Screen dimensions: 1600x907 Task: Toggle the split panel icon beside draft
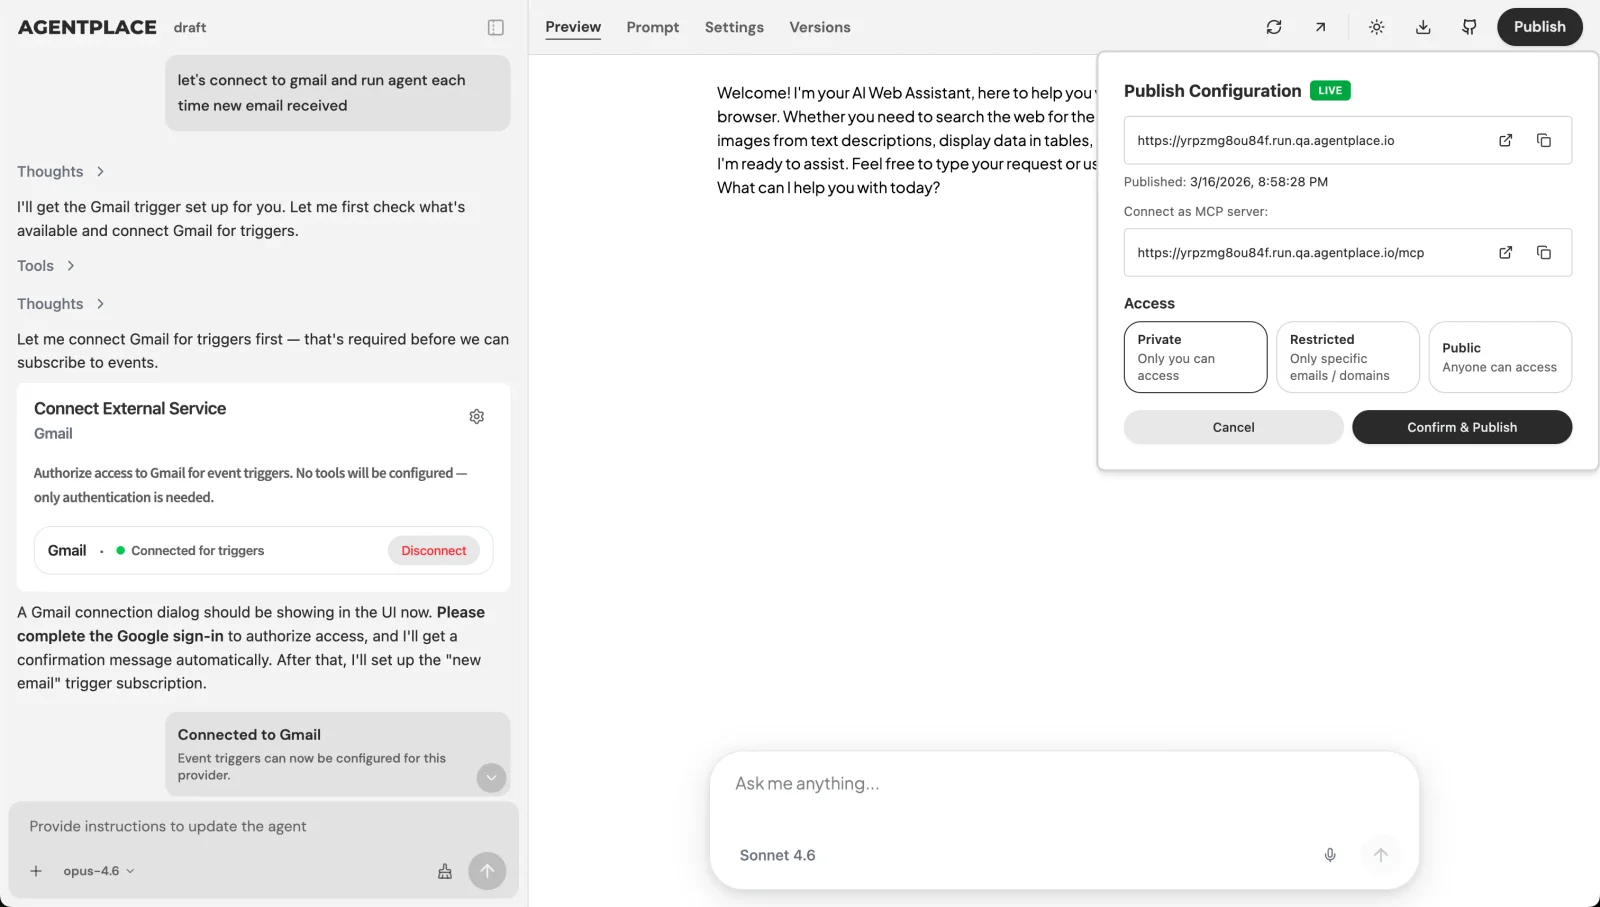pyautogui.click(x=496, y=27)
